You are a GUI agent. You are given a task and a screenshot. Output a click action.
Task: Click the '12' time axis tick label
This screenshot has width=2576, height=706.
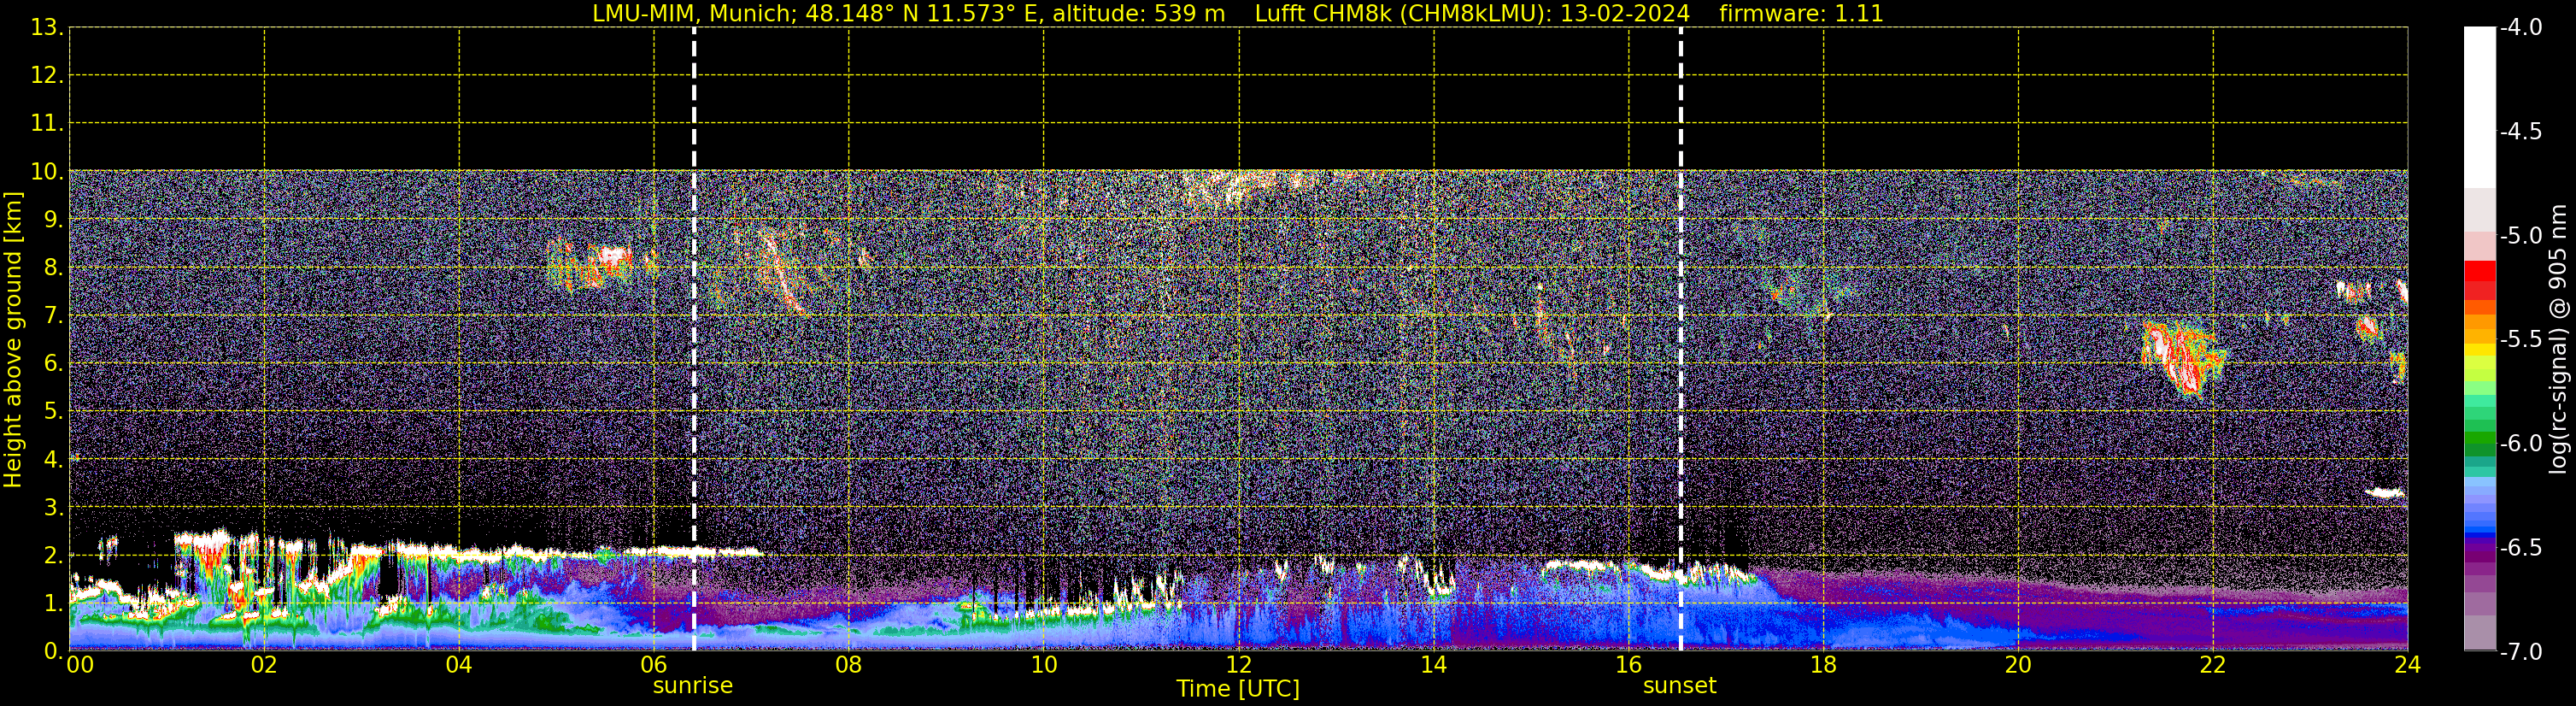pyautogui.click(x=1239, y=665)
